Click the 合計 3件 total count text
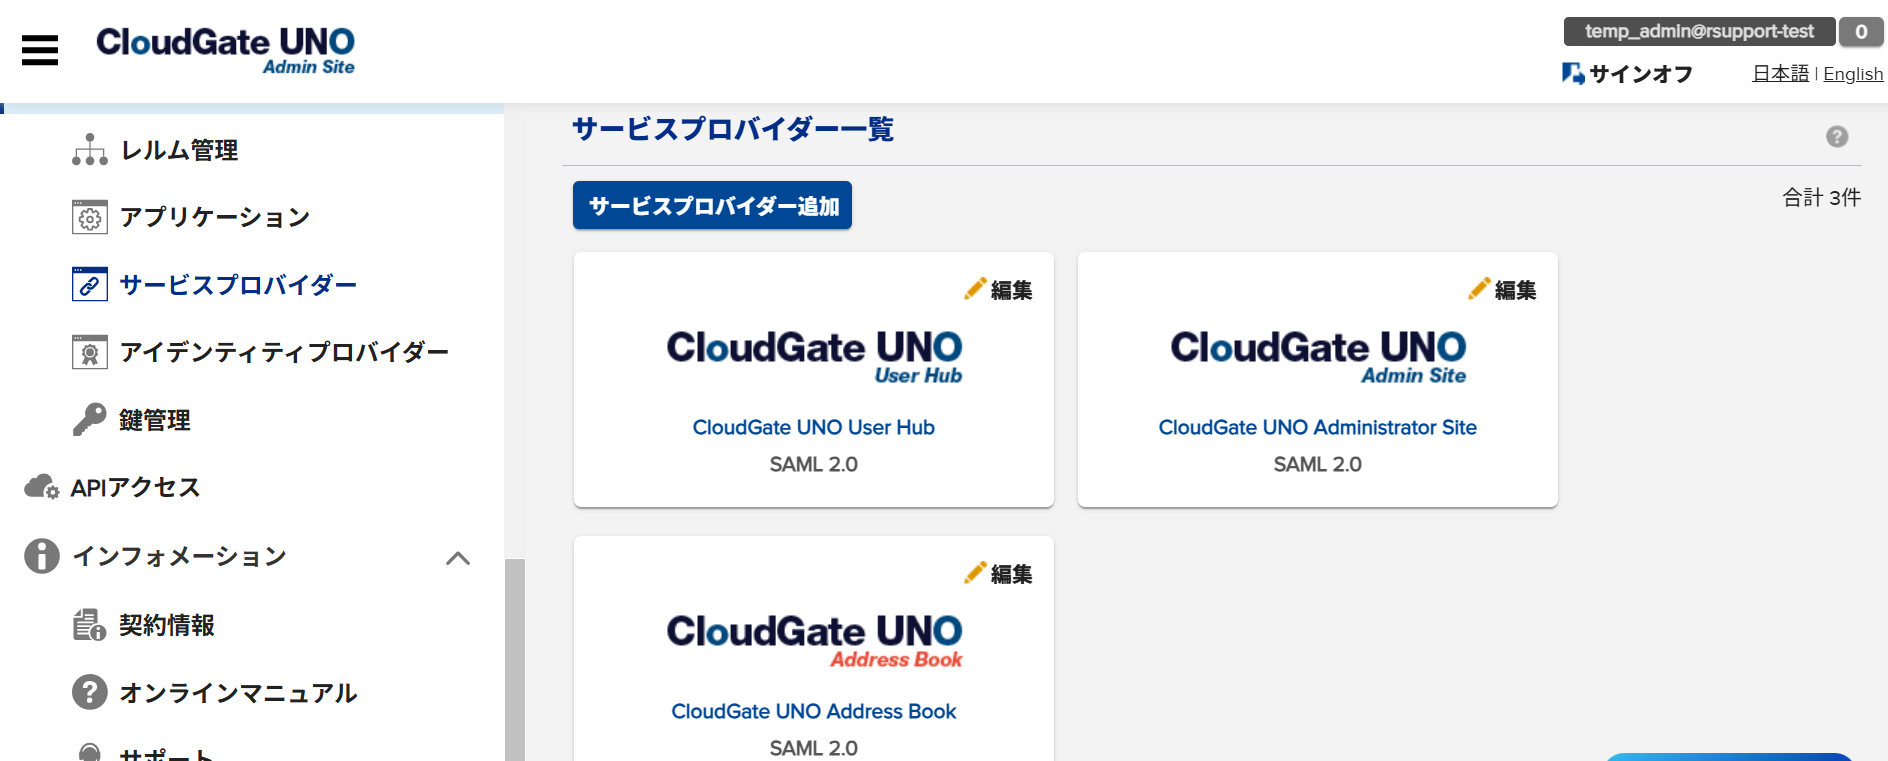This screenshot has width=1888, height=761. 1821,197
